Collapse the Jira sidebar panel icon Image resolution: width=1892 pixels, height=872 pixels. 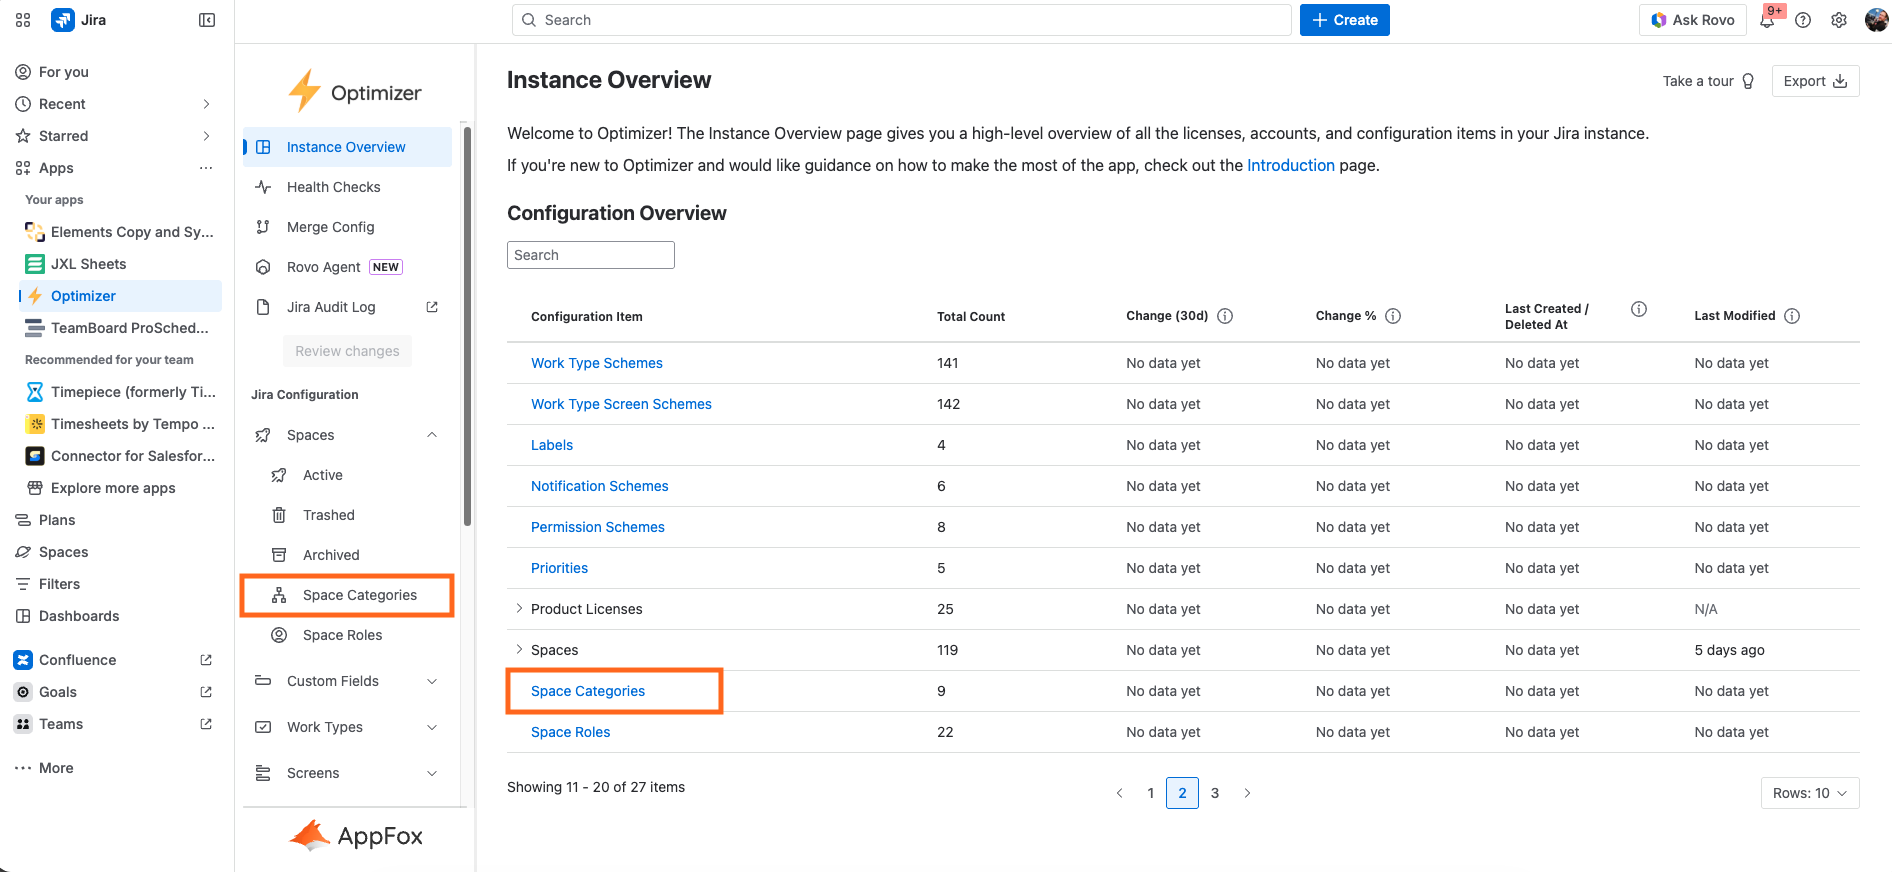pyautogui.click(x=207, y=20)
